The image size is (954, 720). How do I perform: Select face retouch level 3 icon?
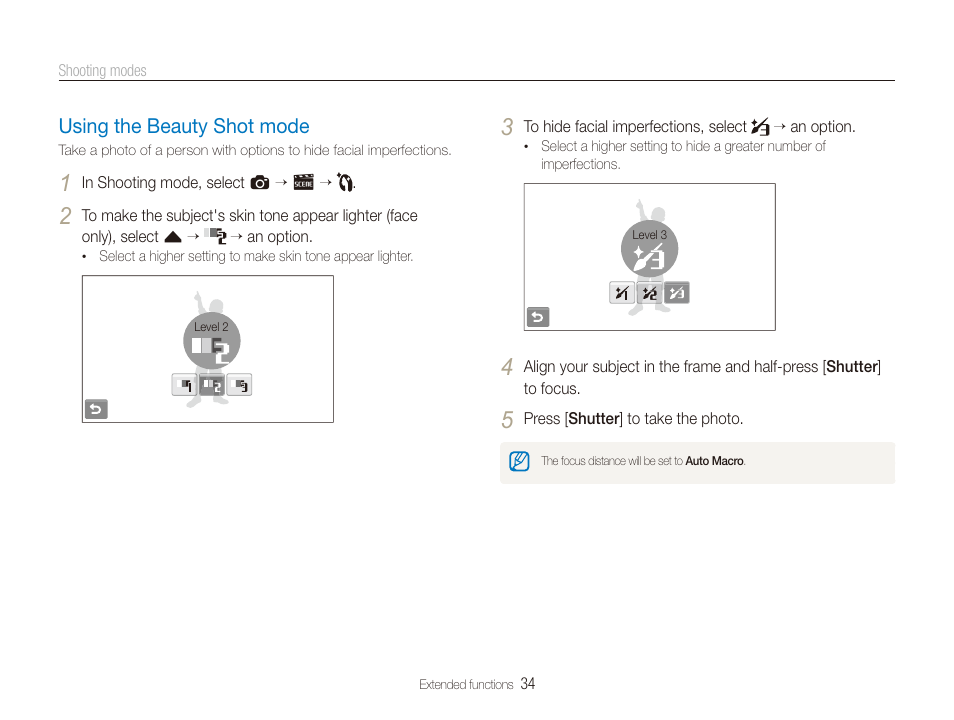coord(677,293)
